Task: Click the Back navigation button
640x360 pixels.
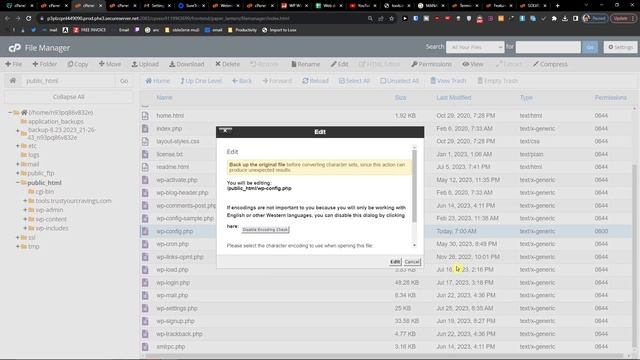Action: [242, 81]
